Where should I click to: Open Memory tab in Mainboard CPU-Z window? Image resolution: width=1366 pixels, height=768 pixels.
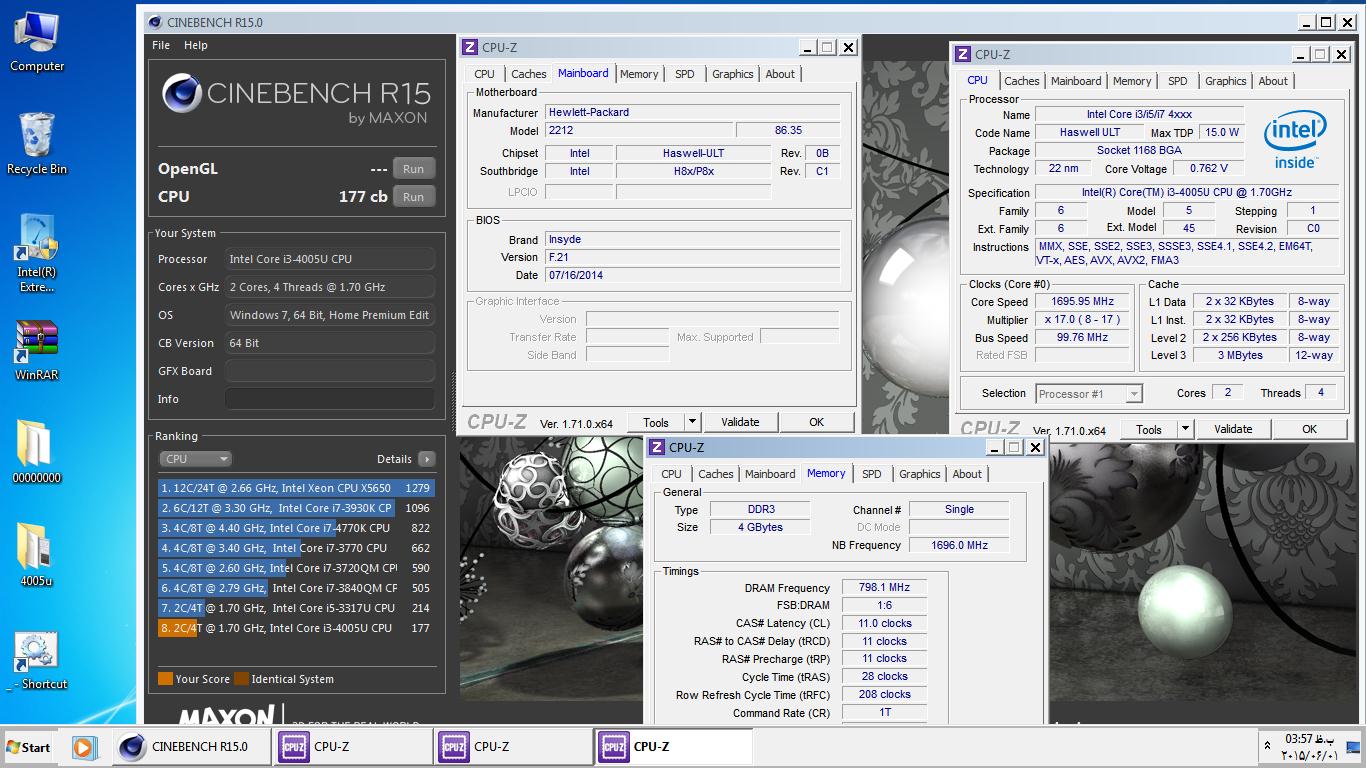pos(639,74)
